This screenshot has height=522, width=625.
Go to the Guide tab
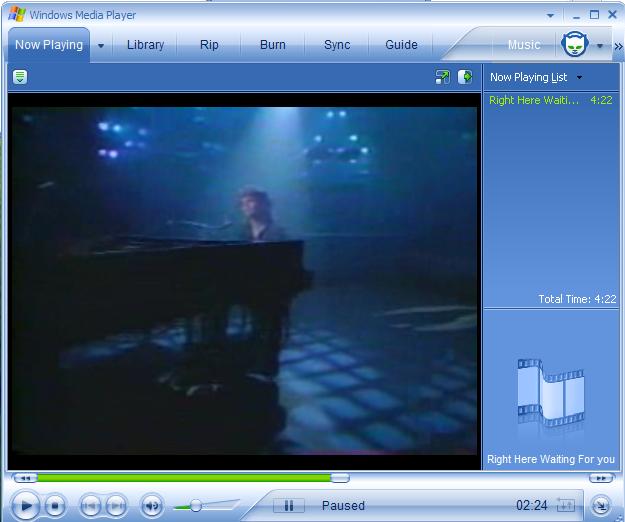[401, 45]
